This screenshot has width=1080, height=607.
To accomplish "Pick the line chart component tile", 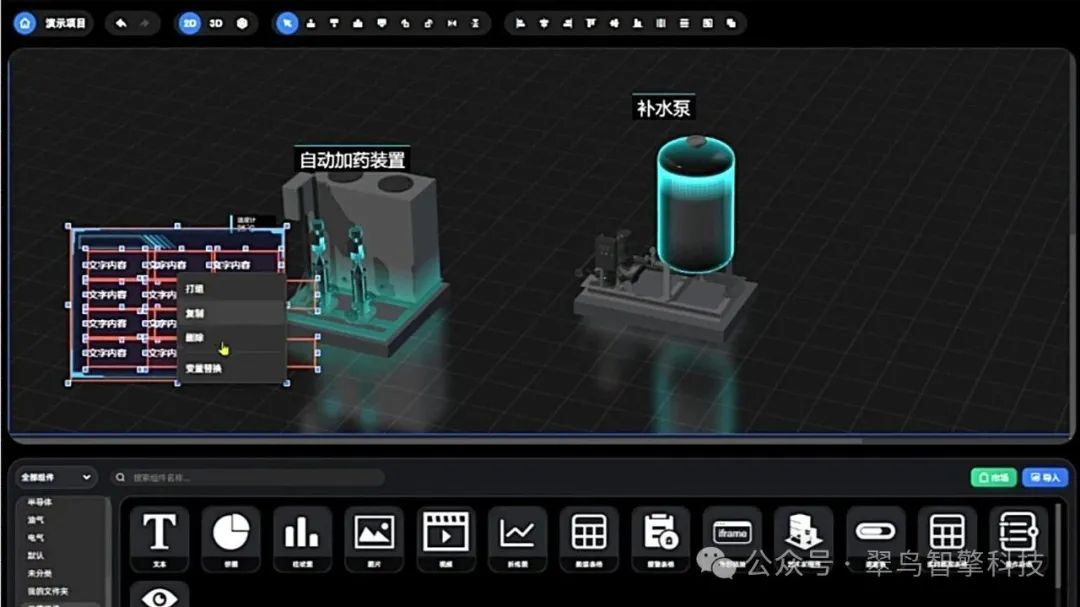I will (x=517, y=539).
